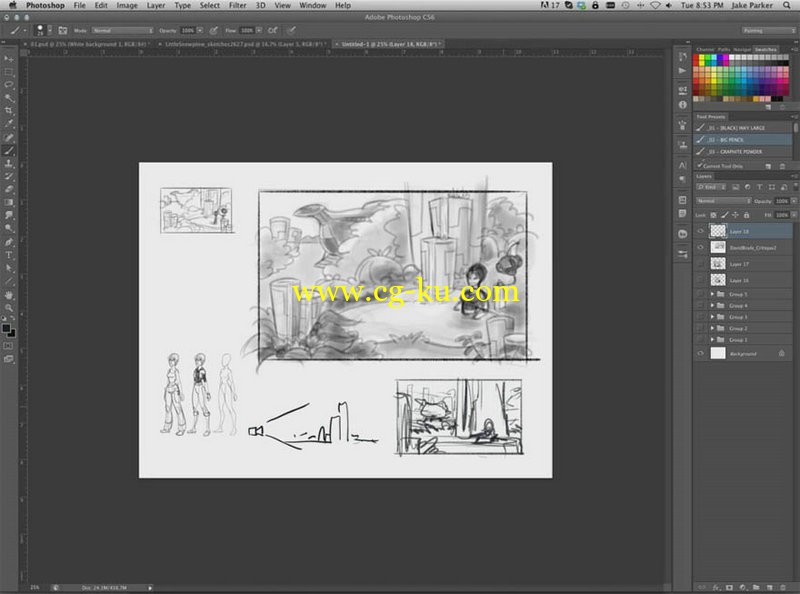Image resolution: width=800 pixels, height=594 pixels.
Task: Select the History Brush tool
Action: 9,177
